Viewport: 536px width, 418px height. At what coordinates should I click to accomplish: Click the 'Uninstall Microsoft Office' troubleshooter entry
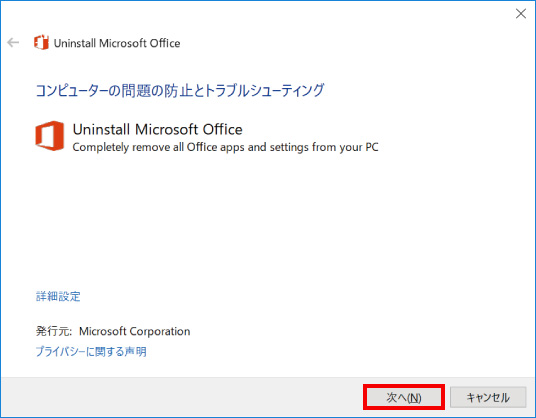(158, 130)
